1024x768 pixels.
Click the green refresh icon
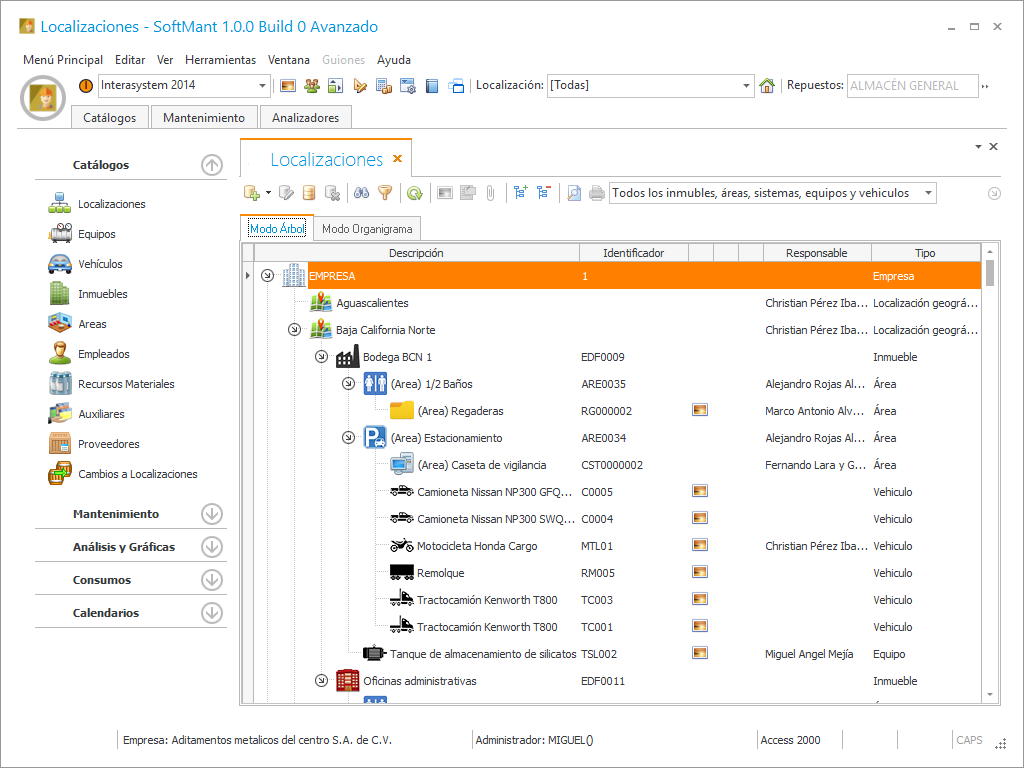pos(414,193)
